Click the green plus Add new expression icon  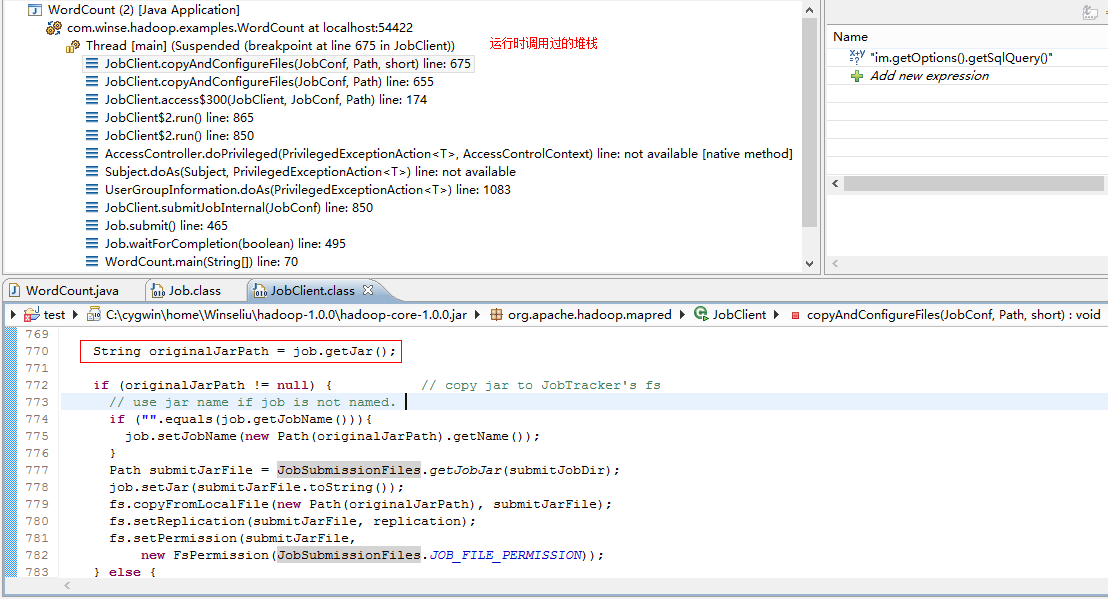click(856, 76)
